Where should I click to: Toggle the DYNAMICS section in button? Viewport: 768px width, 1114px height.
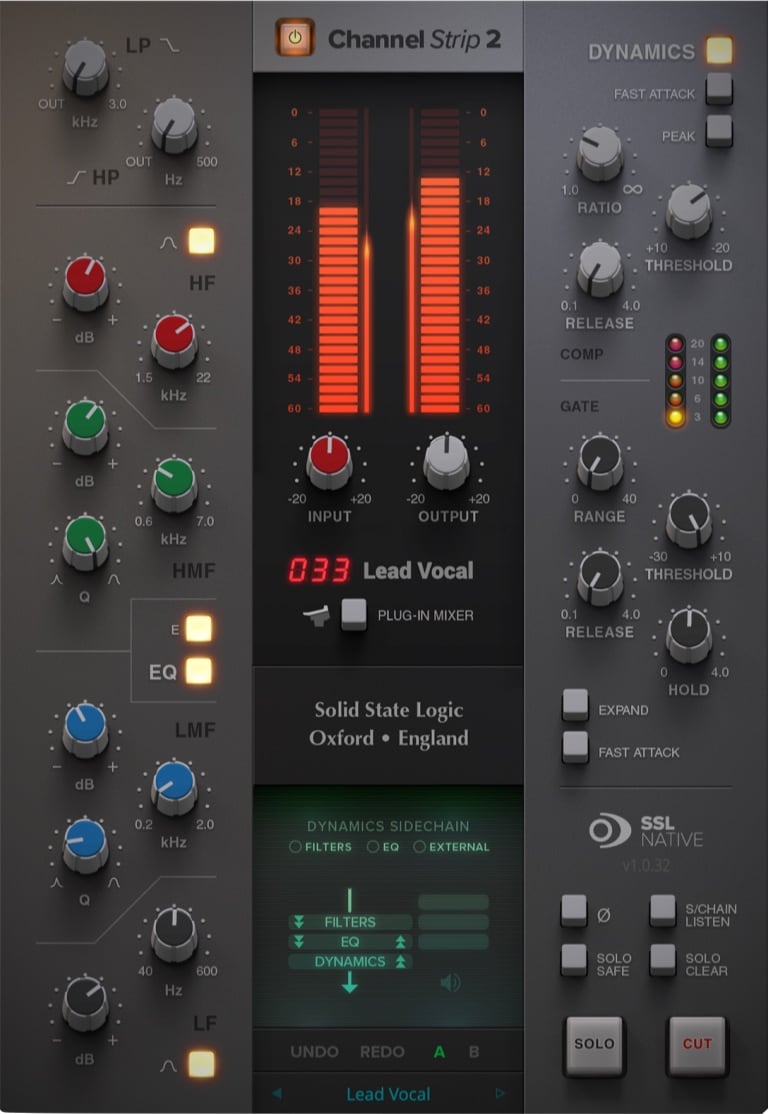(x=719, y=50)
